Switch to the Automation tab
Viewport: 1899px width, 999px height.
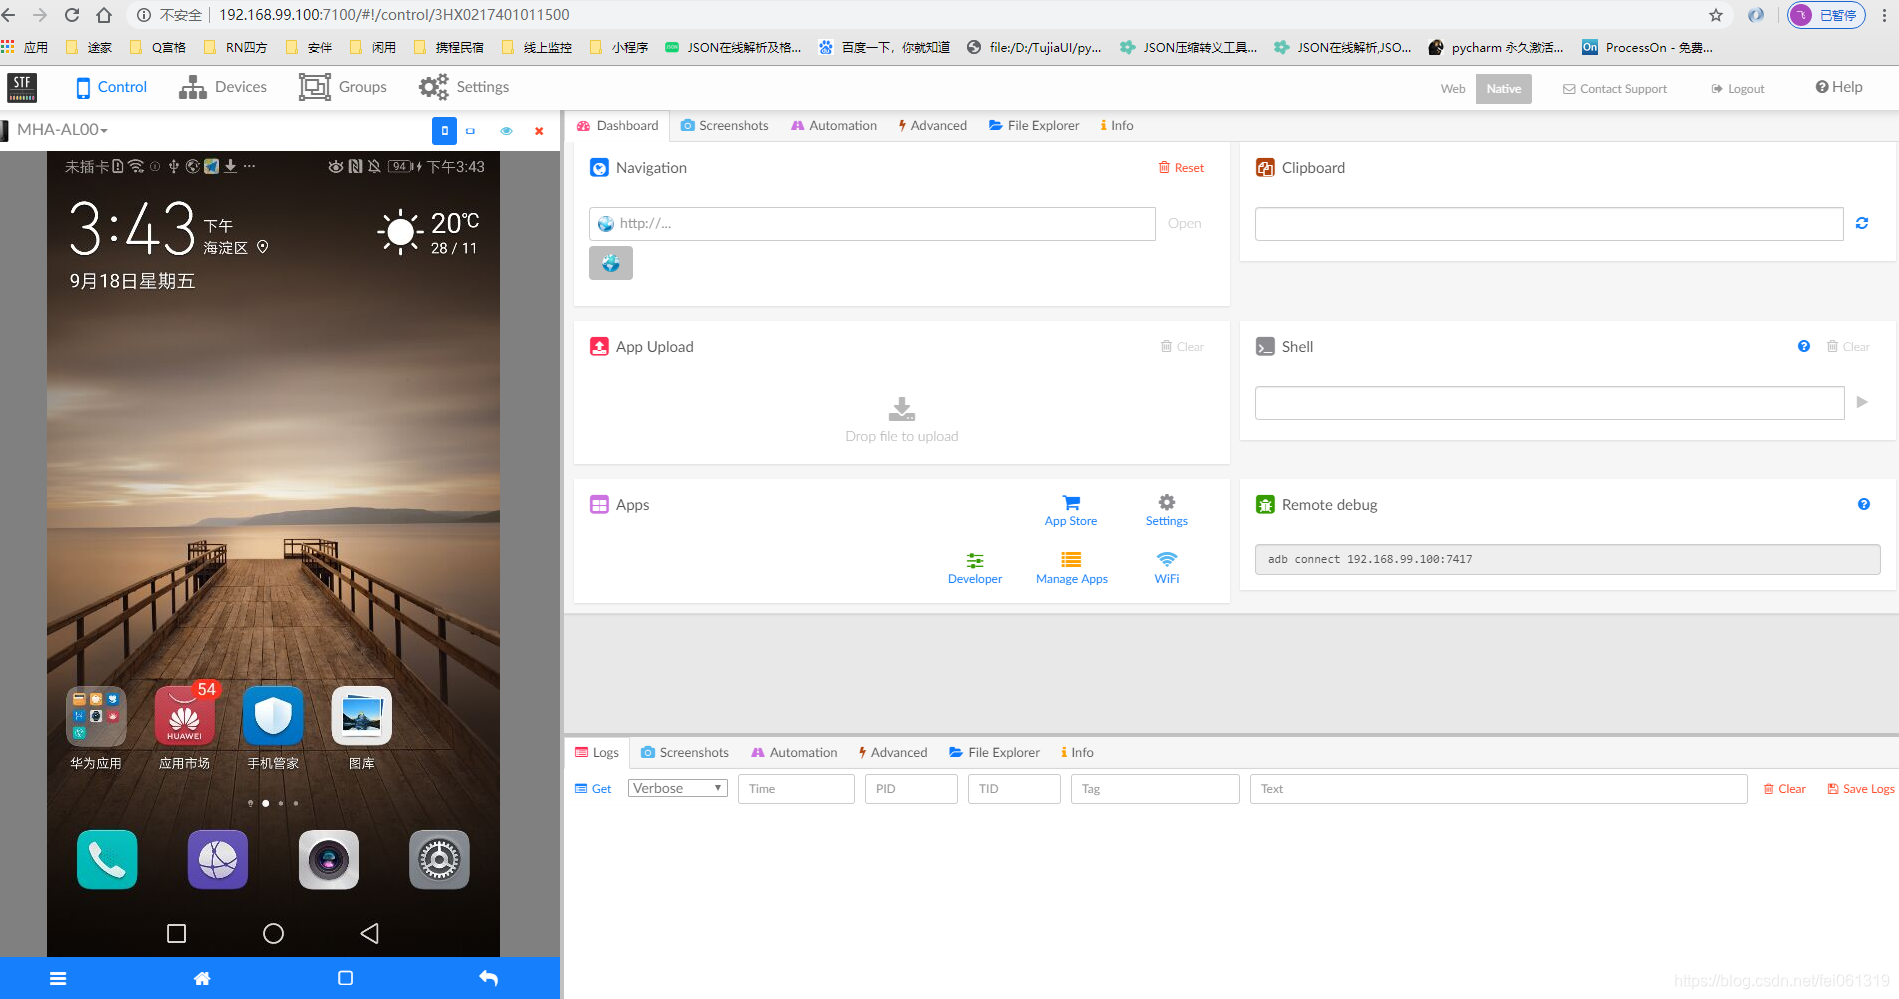pos(833,125)
